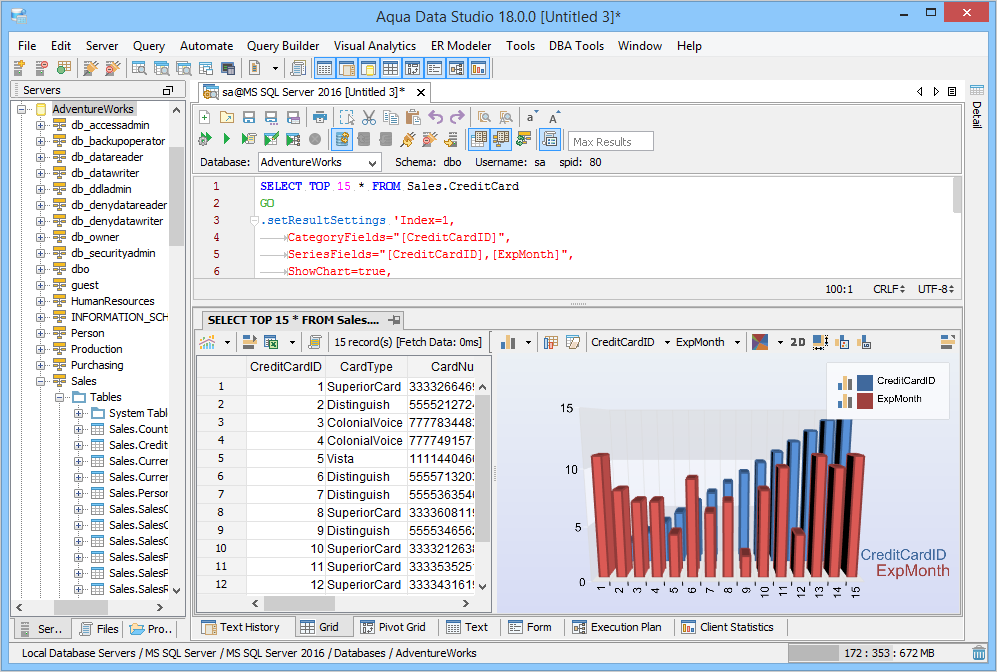997x672 pixels.
Task: Toggle the grid results display button
Action: tap(479, 139)
